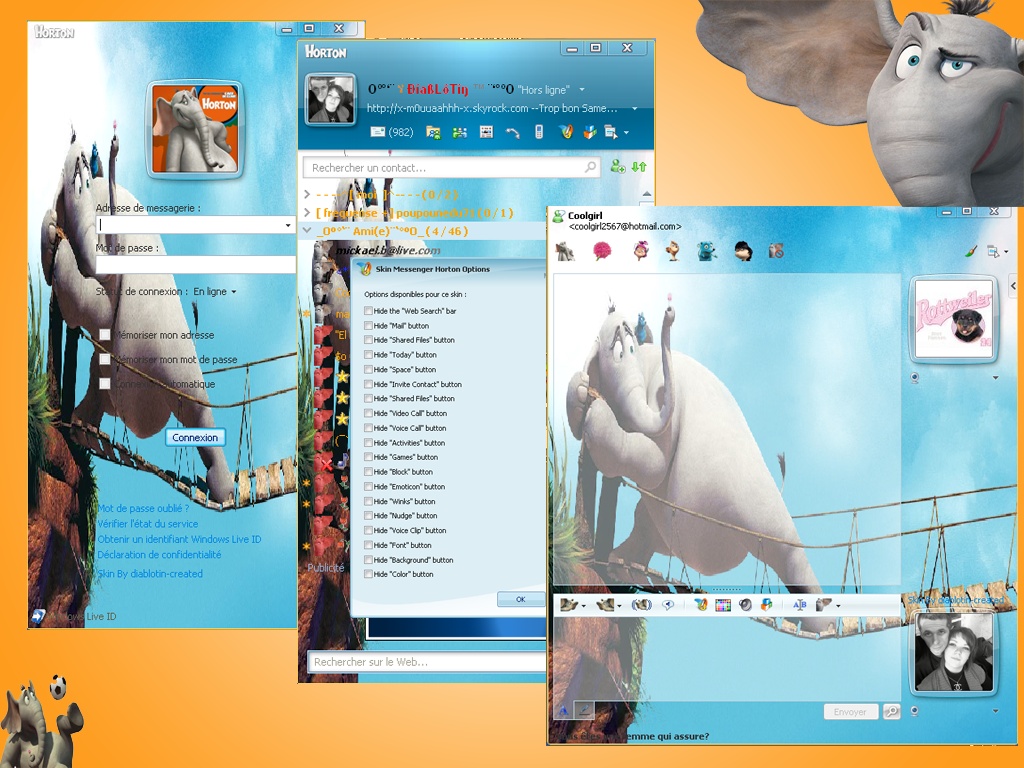Screen dimensions: 1024x768
Task: Open Déclaration de confidentialité link
Action: 159,554
